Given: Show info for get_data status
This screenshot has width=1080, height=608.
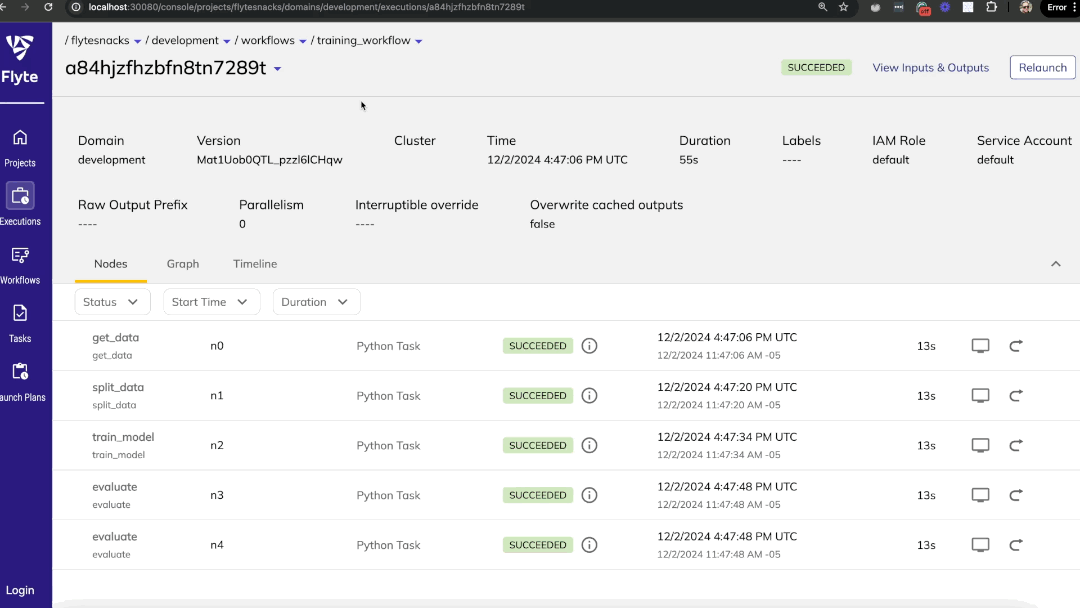Looking at the screenshot, I should click(589, 346).
